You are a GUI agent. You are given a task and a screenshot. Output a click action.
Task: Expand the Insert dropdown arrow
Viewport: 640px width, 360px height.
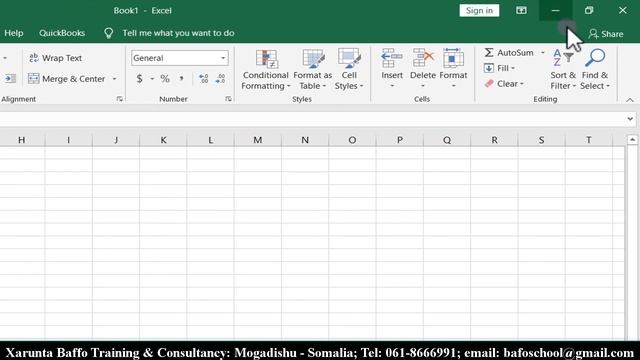(392, 86)
